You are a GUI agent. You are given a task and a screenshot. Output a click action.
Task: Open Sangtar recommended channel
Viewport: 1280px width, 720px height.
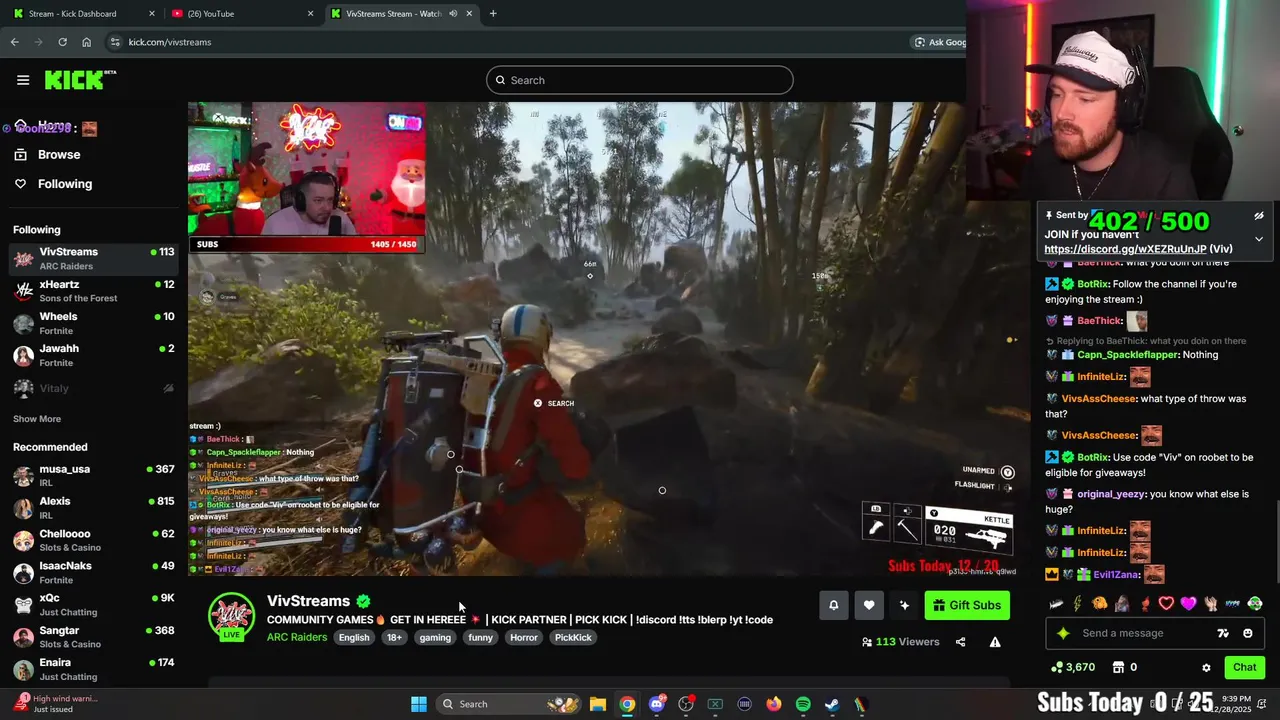(94, 637)
